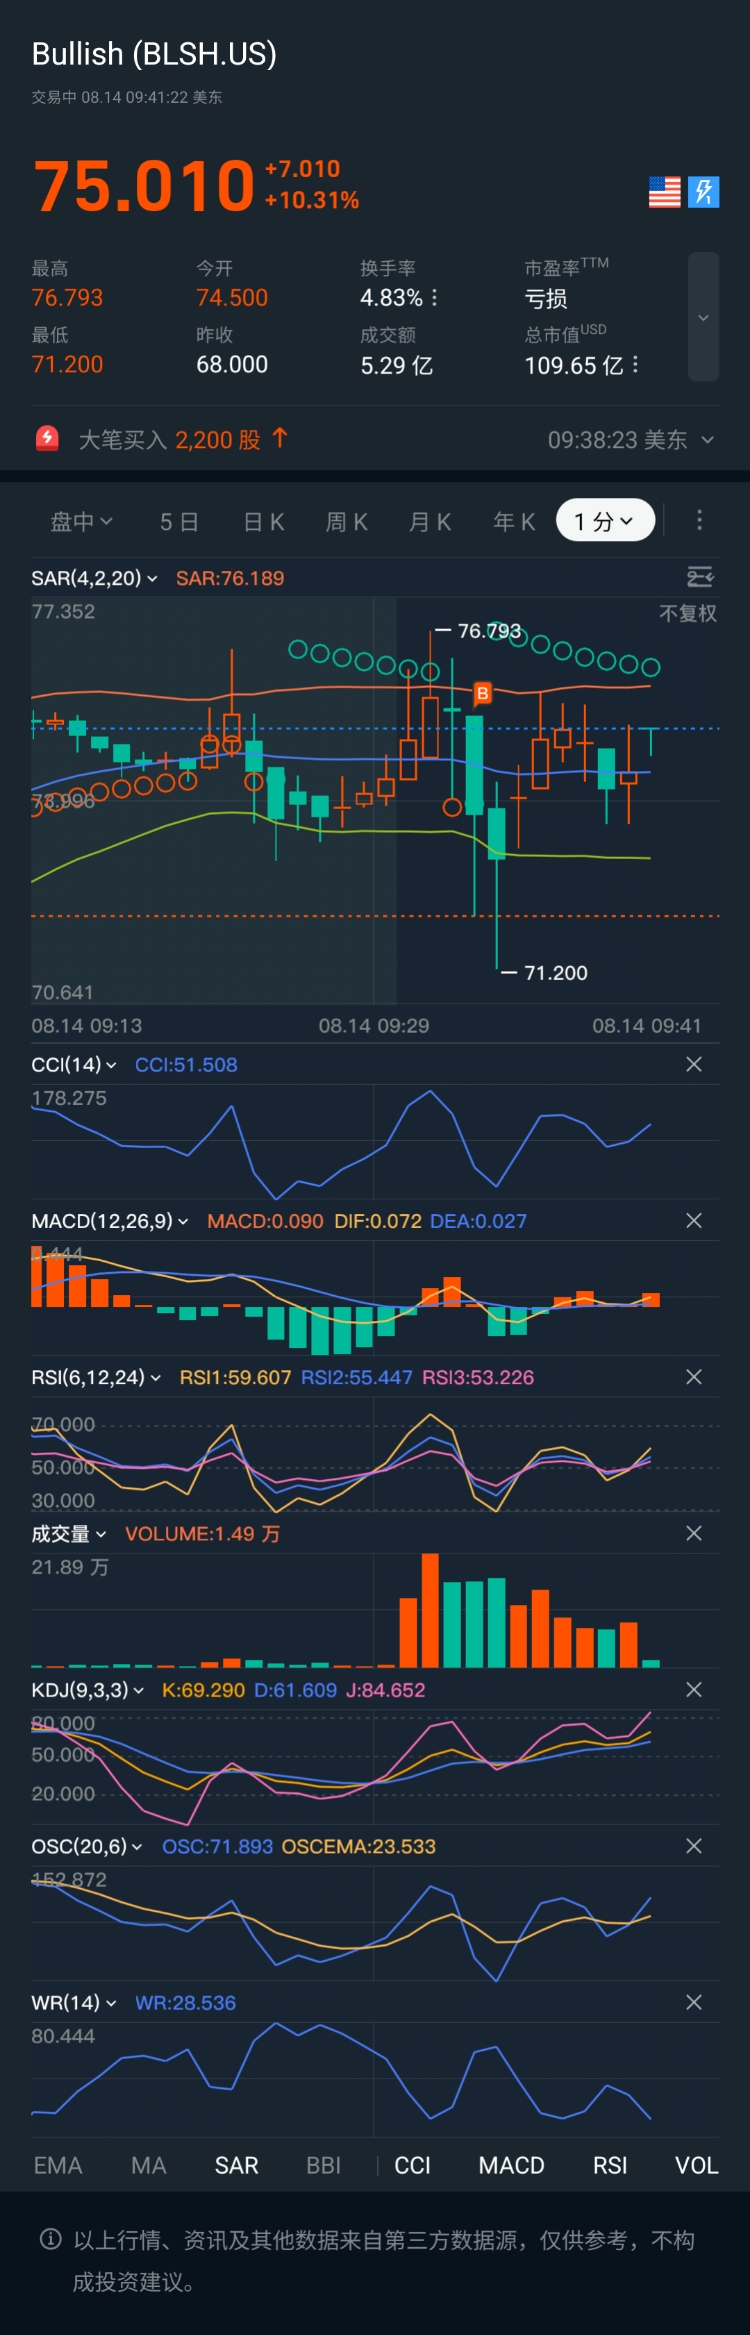The image size is (750, 2335).
Task: Tap the 大笔买入 2,200 股 alert
Action: [183, 439]
